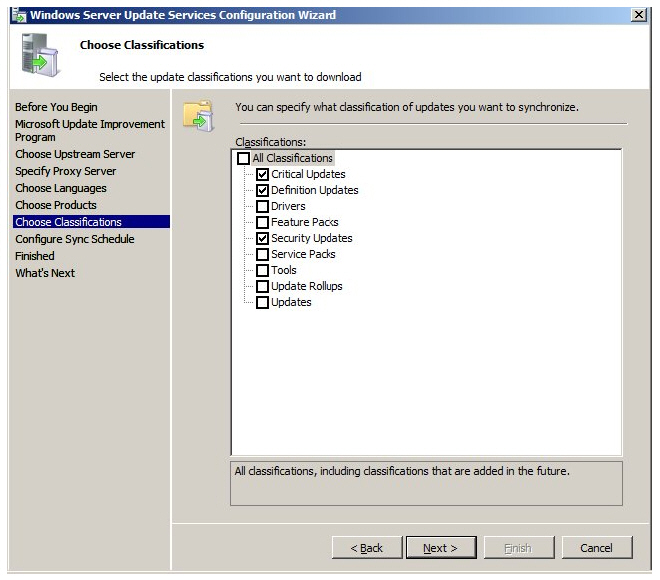Go to Before You Begin step

(x=56, y=107)
